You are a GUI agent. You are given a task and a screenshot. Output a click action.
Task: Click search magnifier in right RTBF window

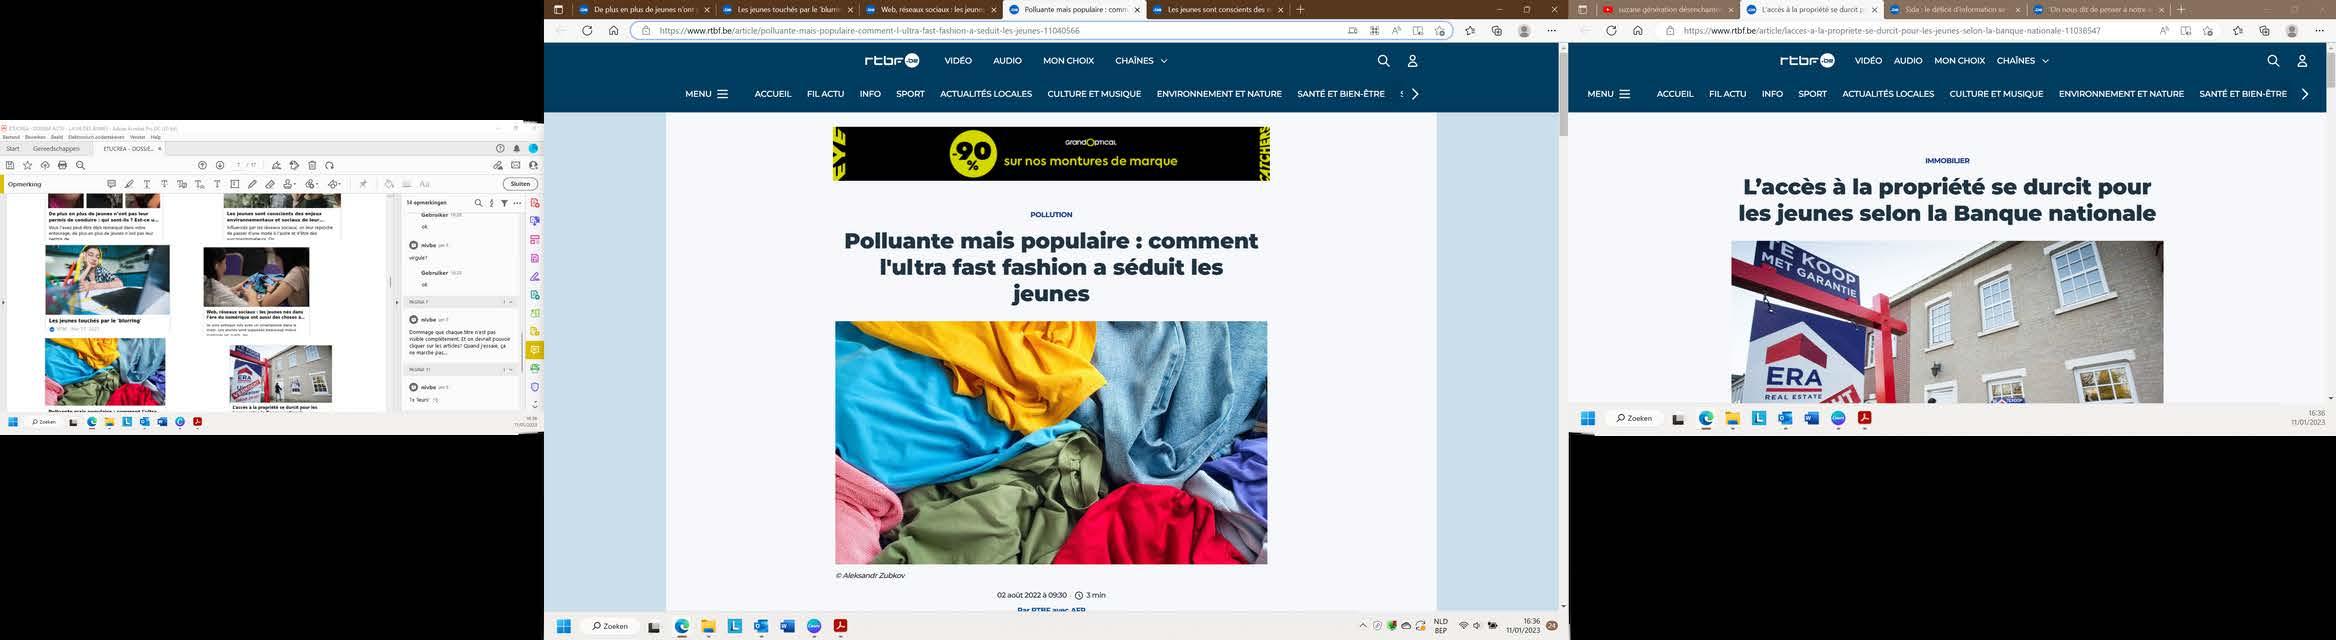[2273, 61]
